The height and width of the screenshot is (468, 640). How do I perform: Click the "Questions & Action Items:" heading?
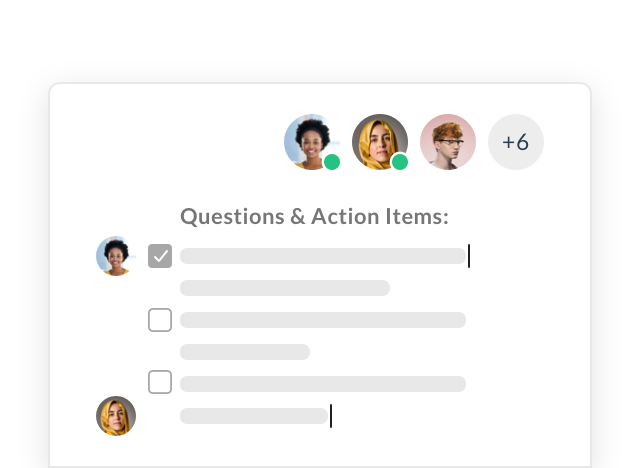pyautogui.click(x=314, y=216)
